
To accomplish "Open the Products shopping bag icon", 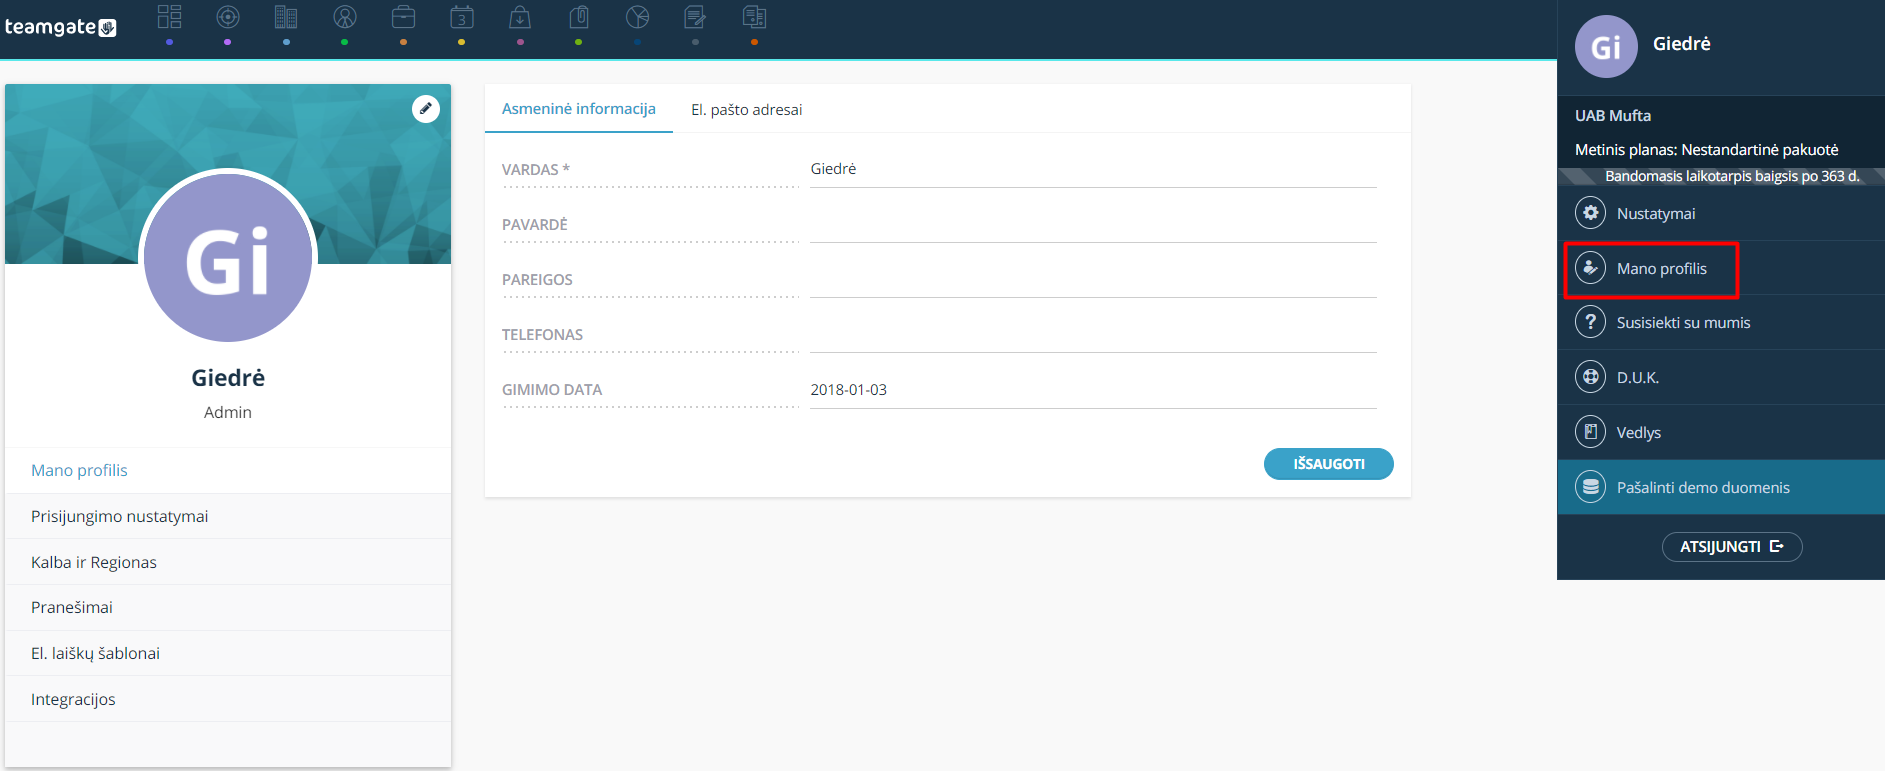I will click(x=520, y=17).
